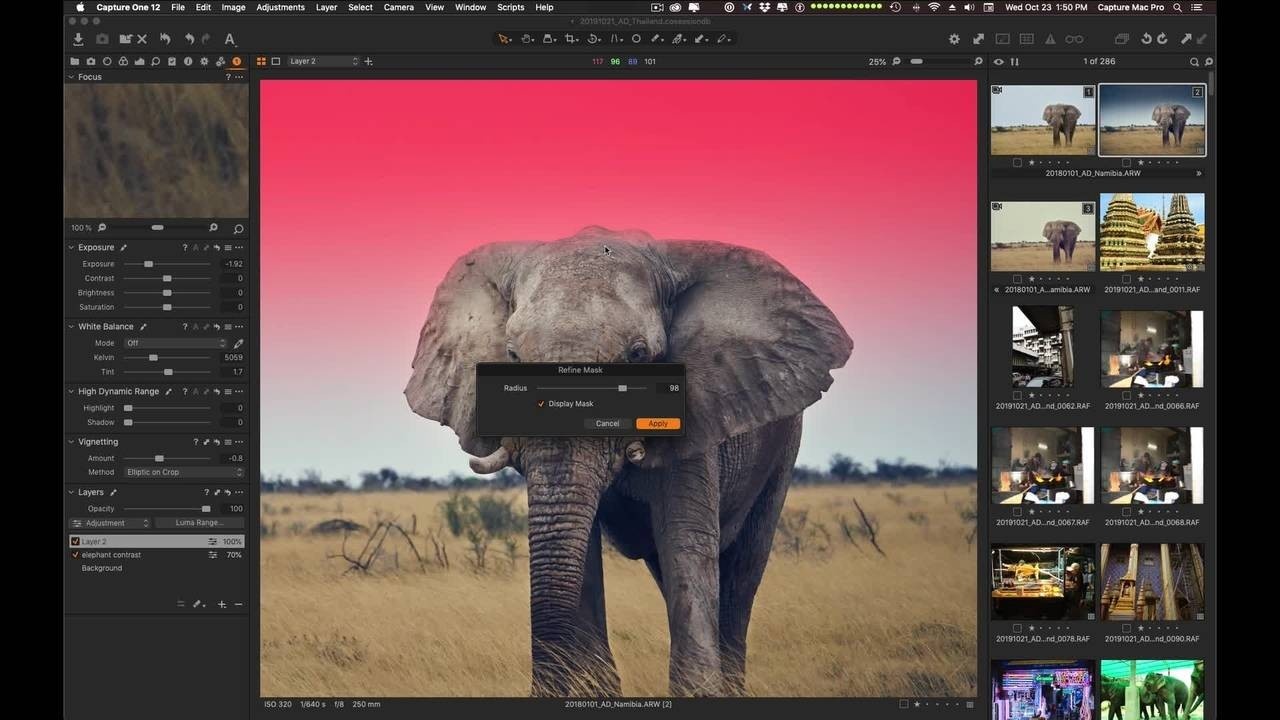Screen dimensions: 1280x720
Task: Select the Crop tool
Action: pyautogui.click(x=571, y=39)
